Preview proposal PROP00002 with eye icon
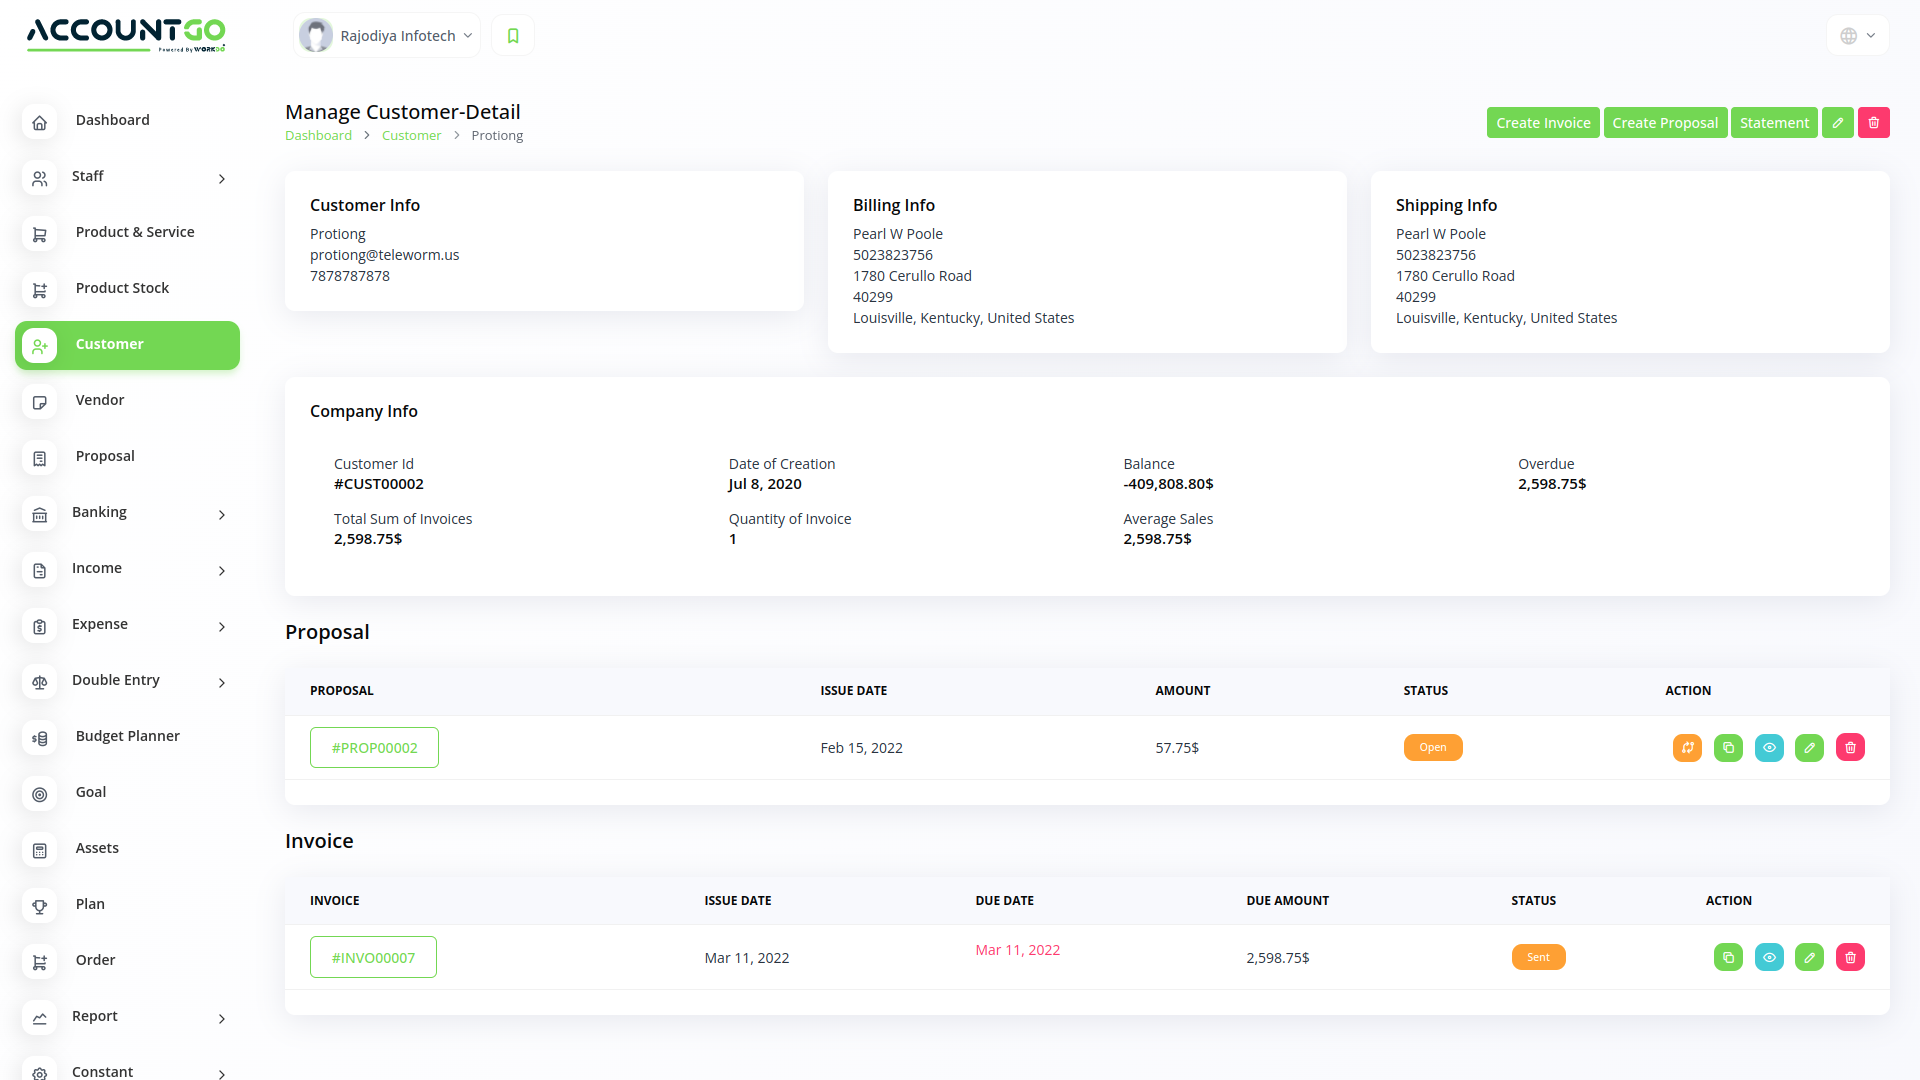Screen dimensions: 1920x1080 1769,747
